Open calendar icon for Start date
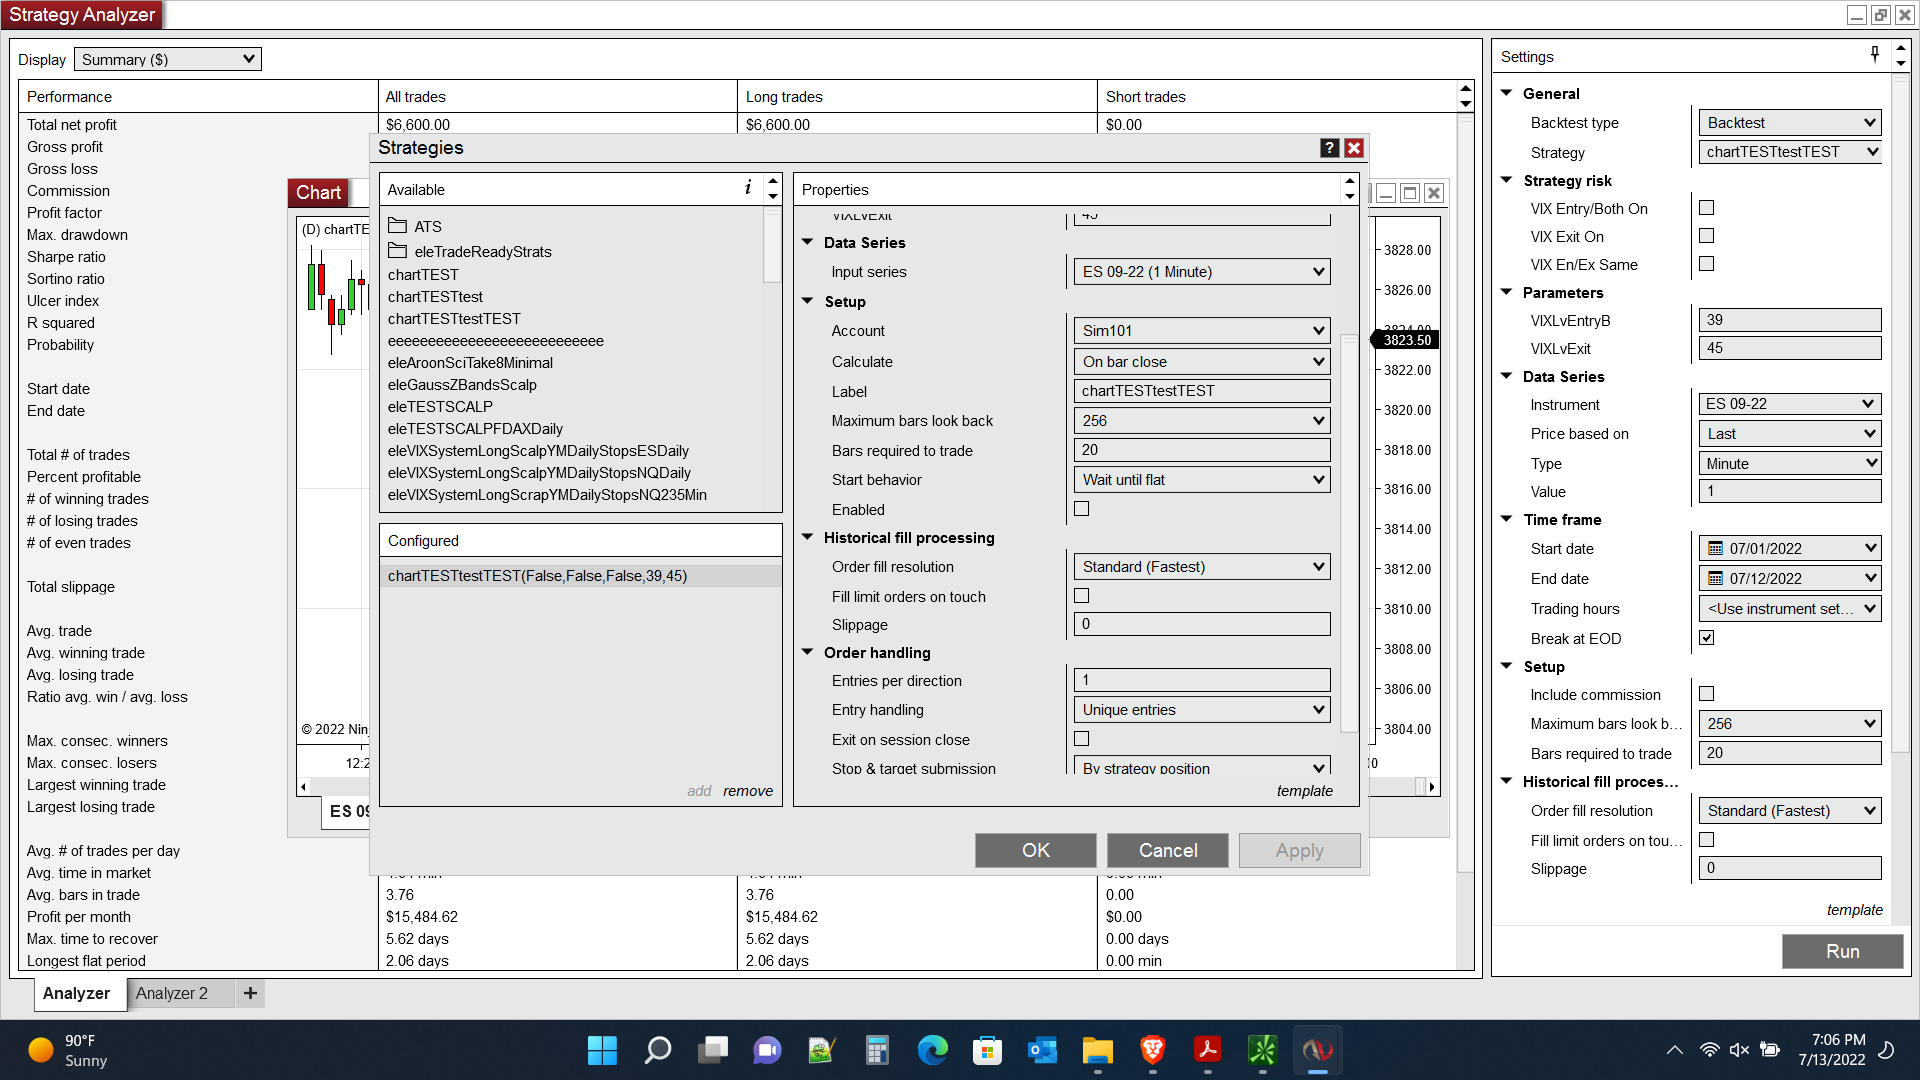 tap(1715, 548)
